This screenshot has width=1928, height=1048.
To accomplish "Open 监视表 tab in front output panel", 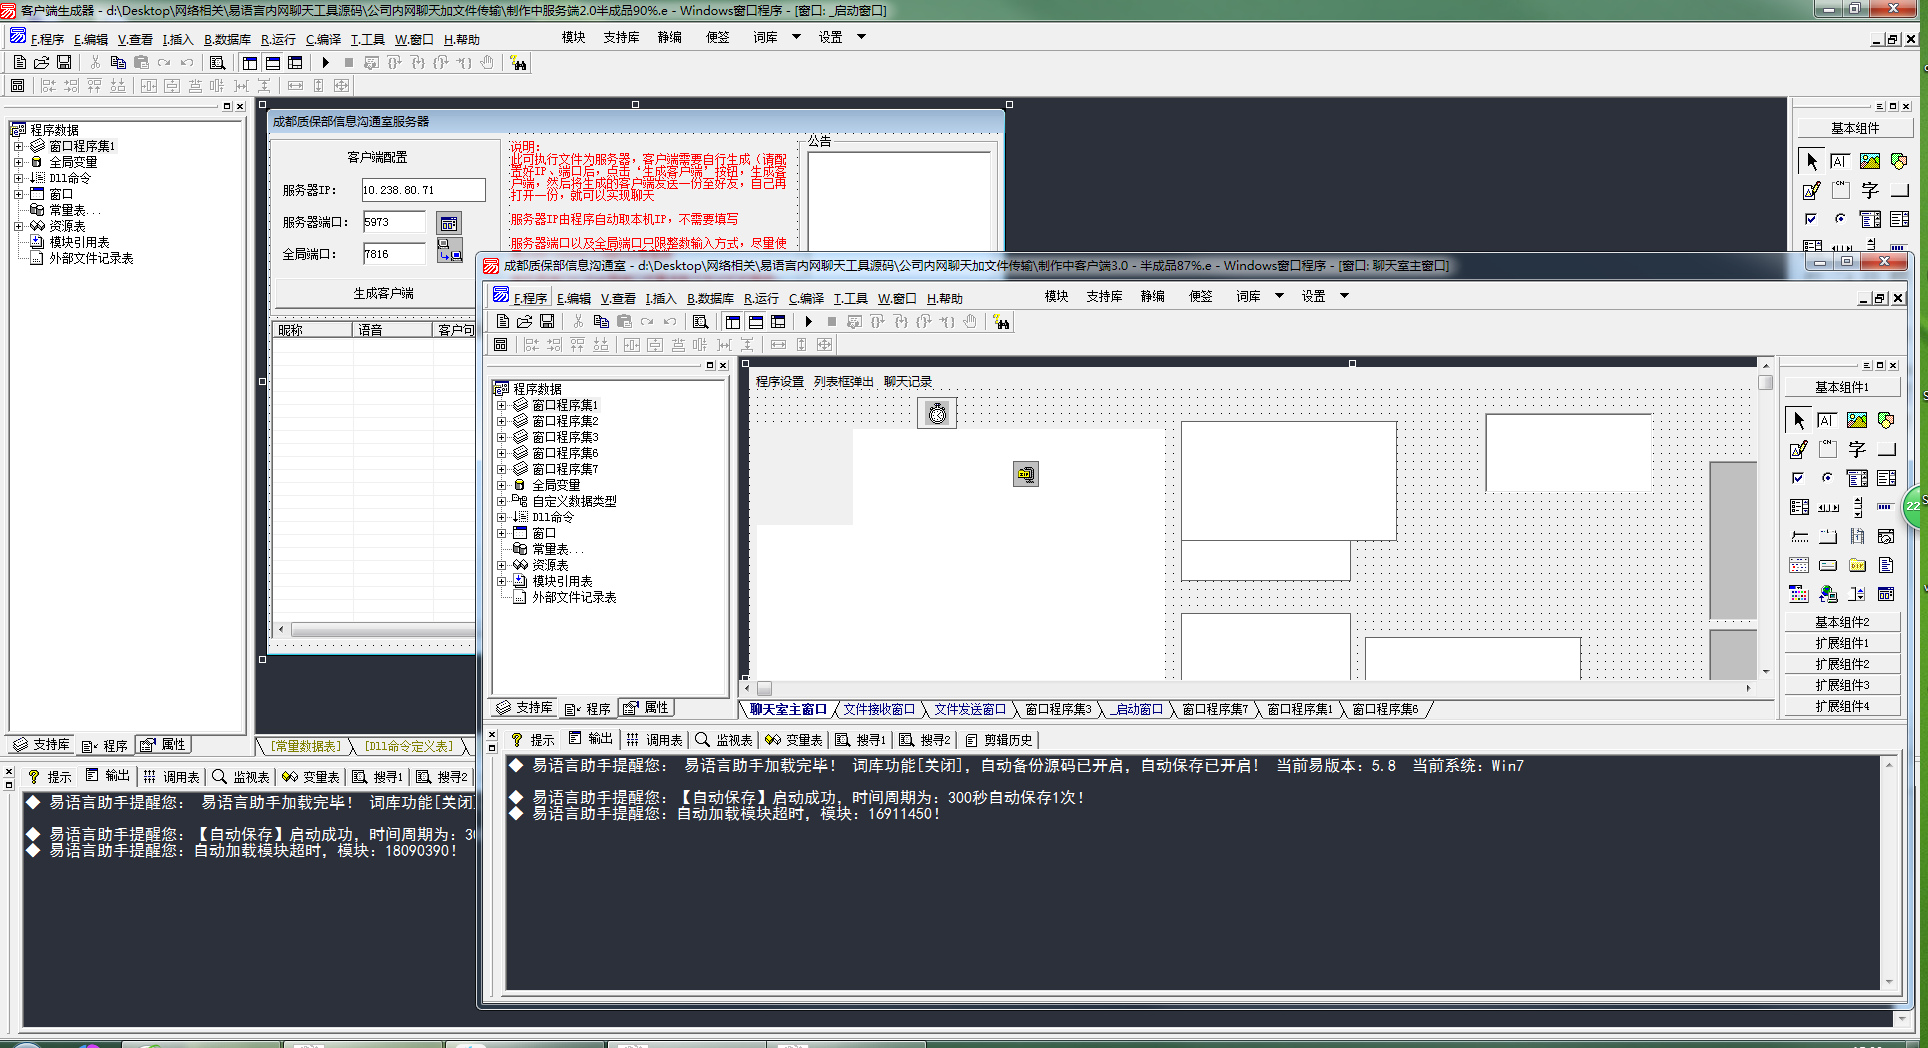I will click(x=724, y=740).
